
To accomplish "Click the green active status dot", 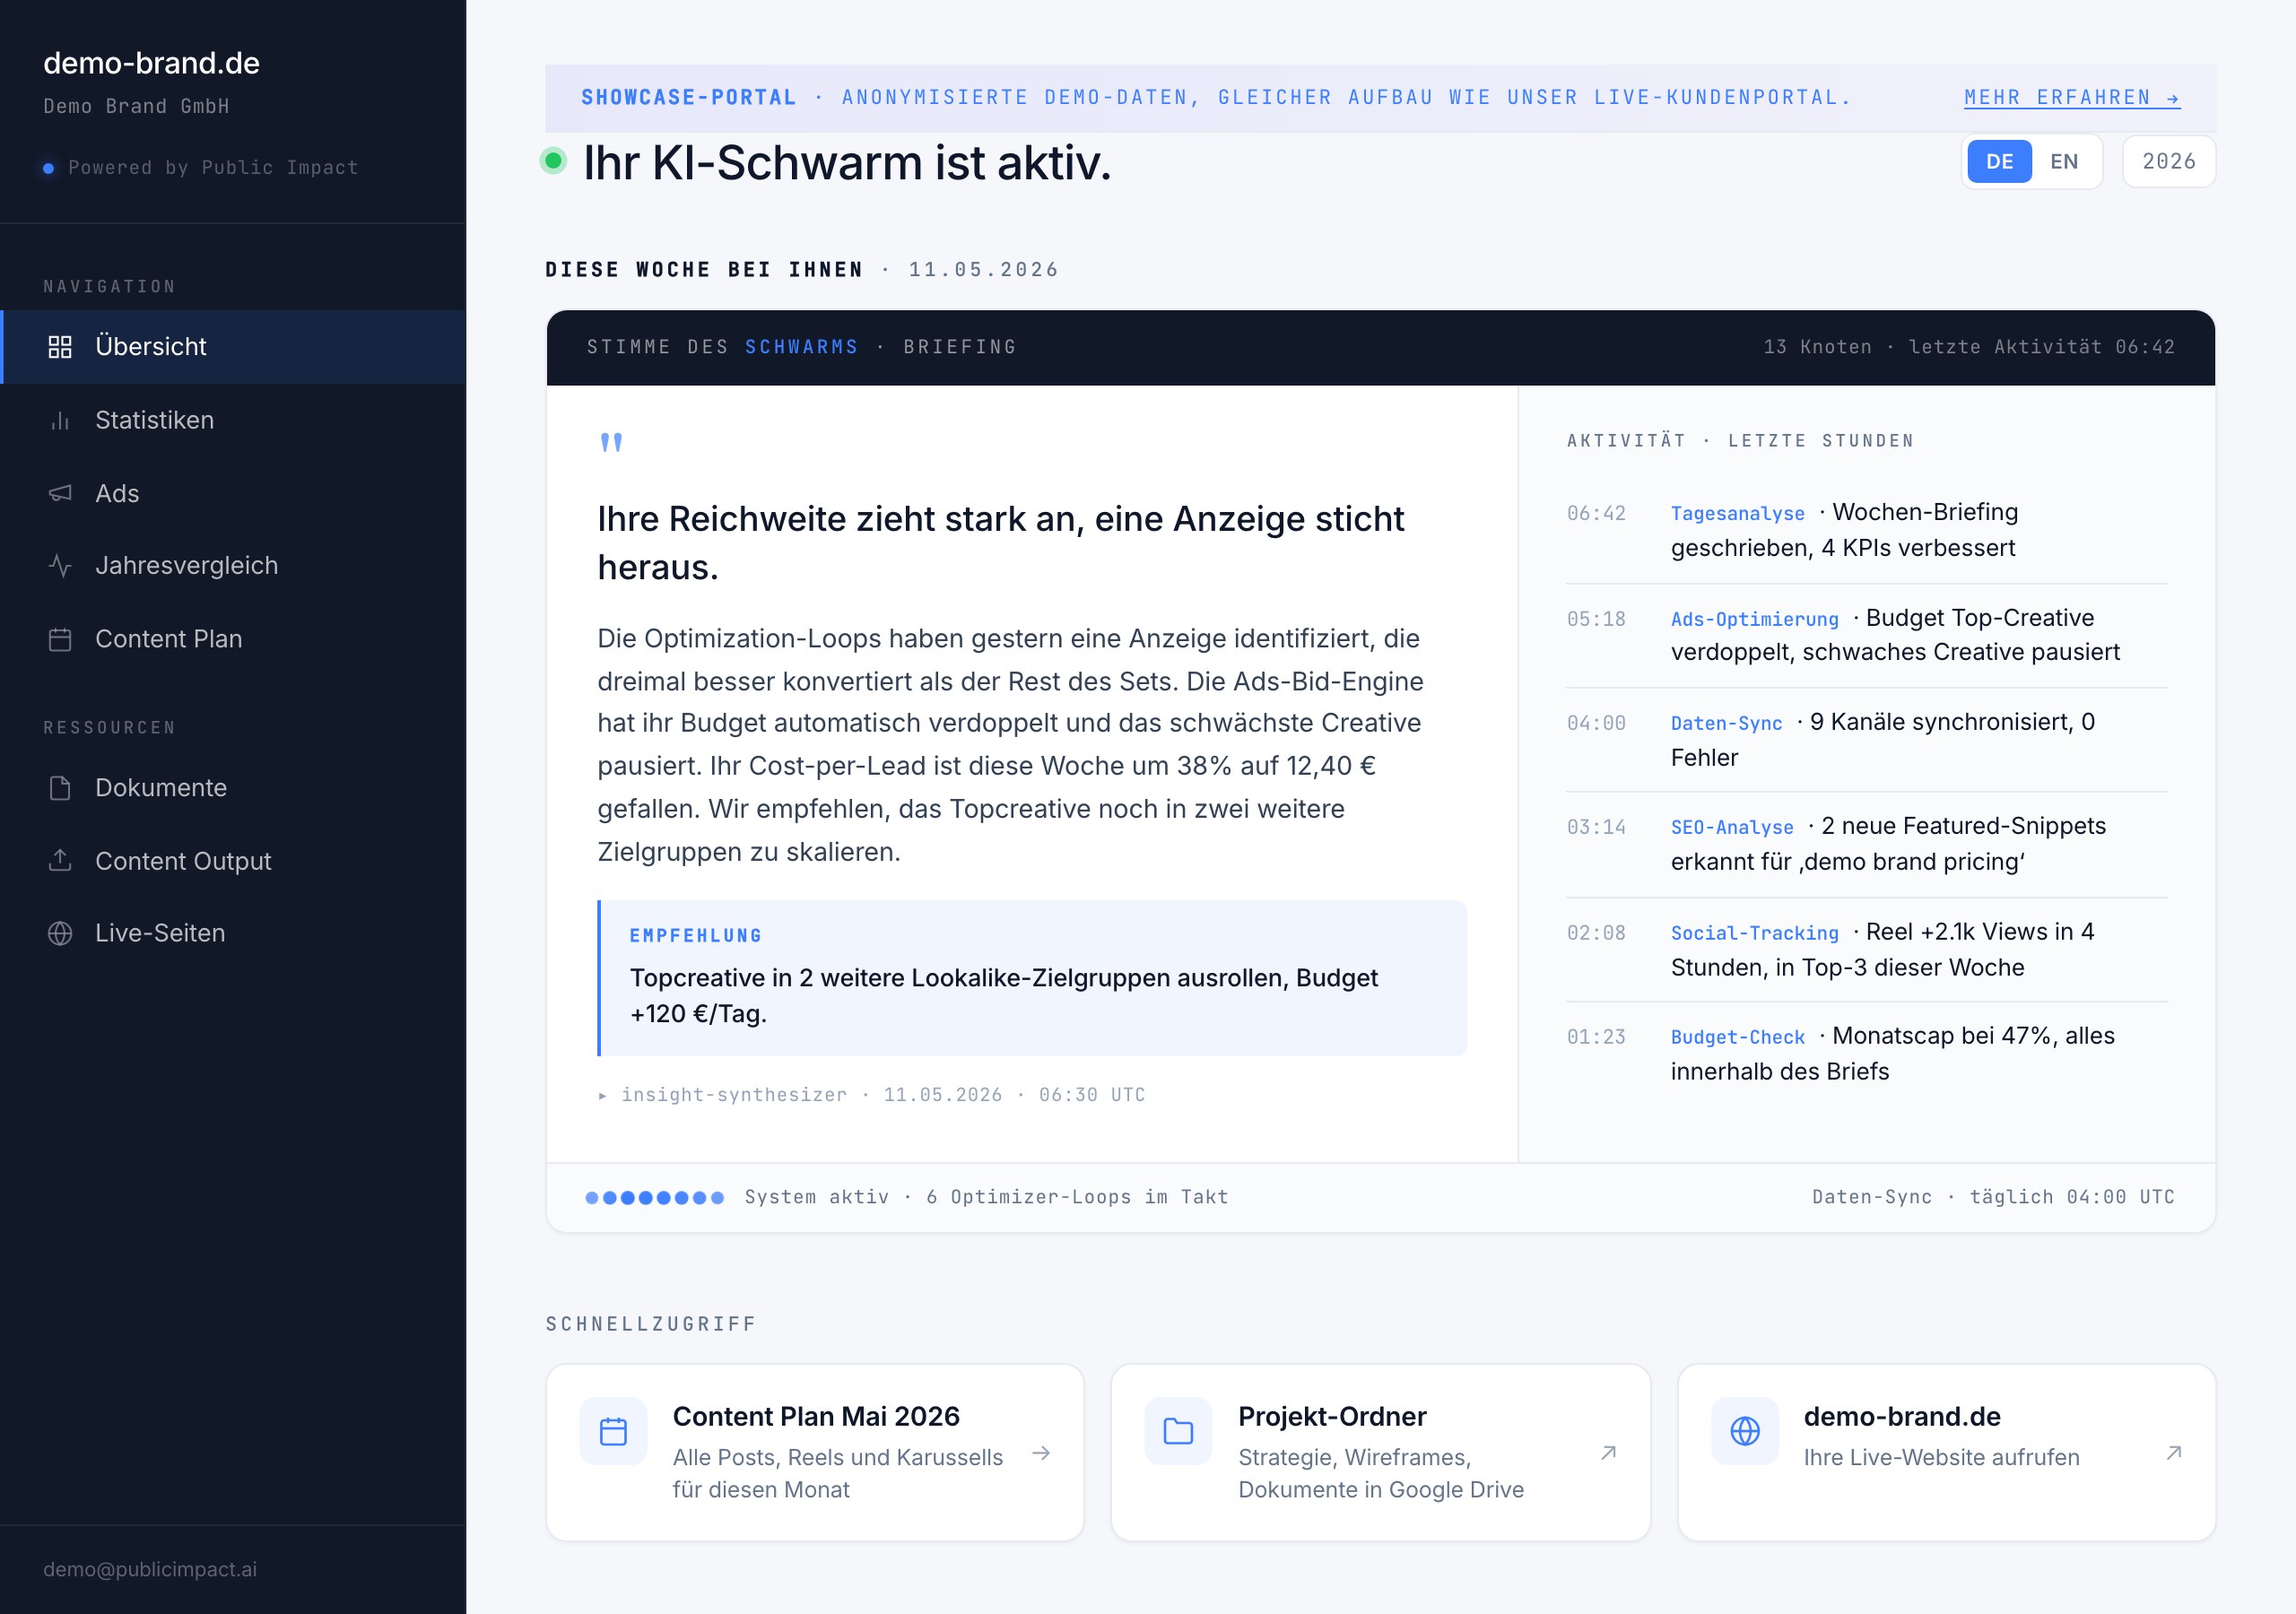I will coord(553,160).
